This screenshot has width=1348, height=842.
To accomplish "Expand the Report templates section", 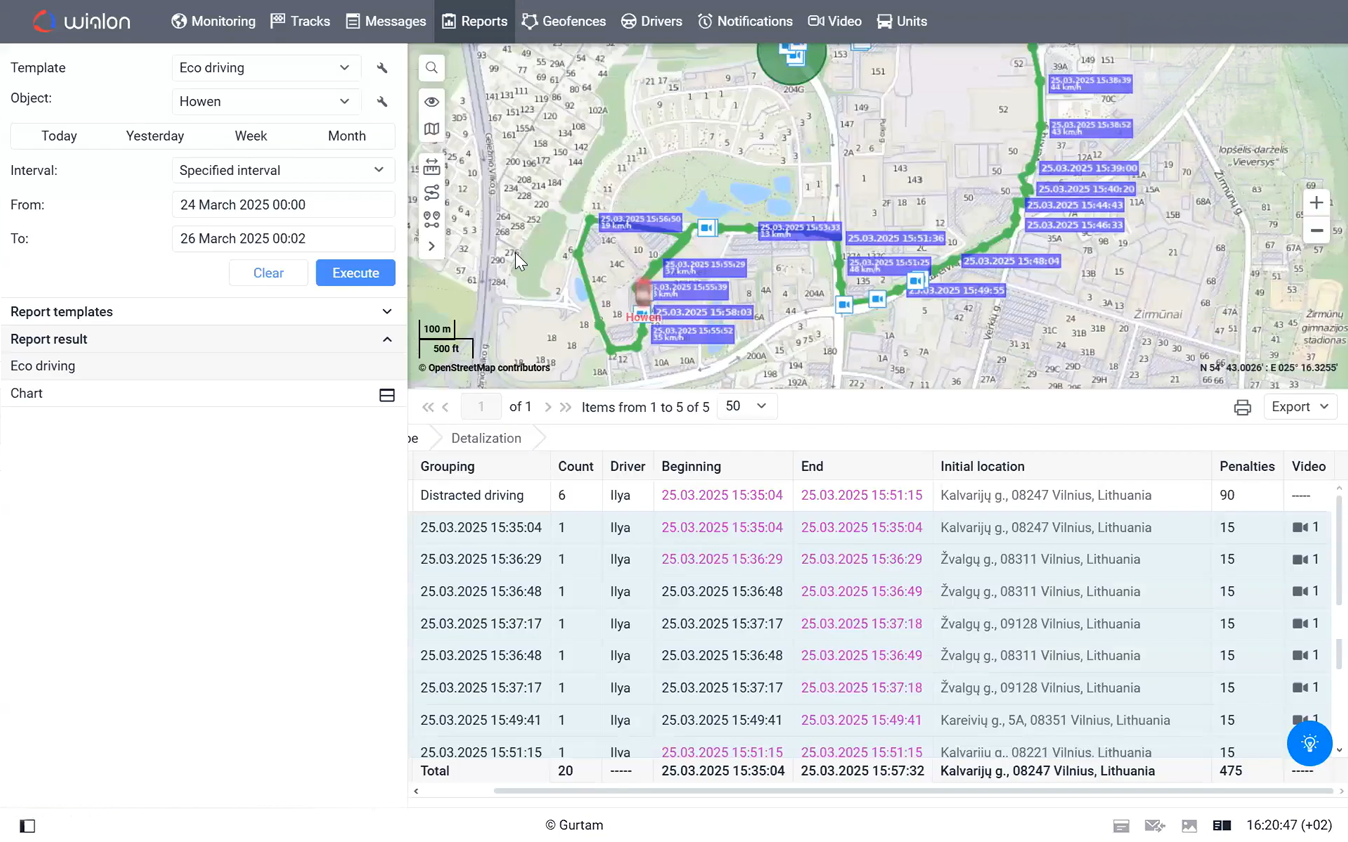I will [x=202, y=312].
